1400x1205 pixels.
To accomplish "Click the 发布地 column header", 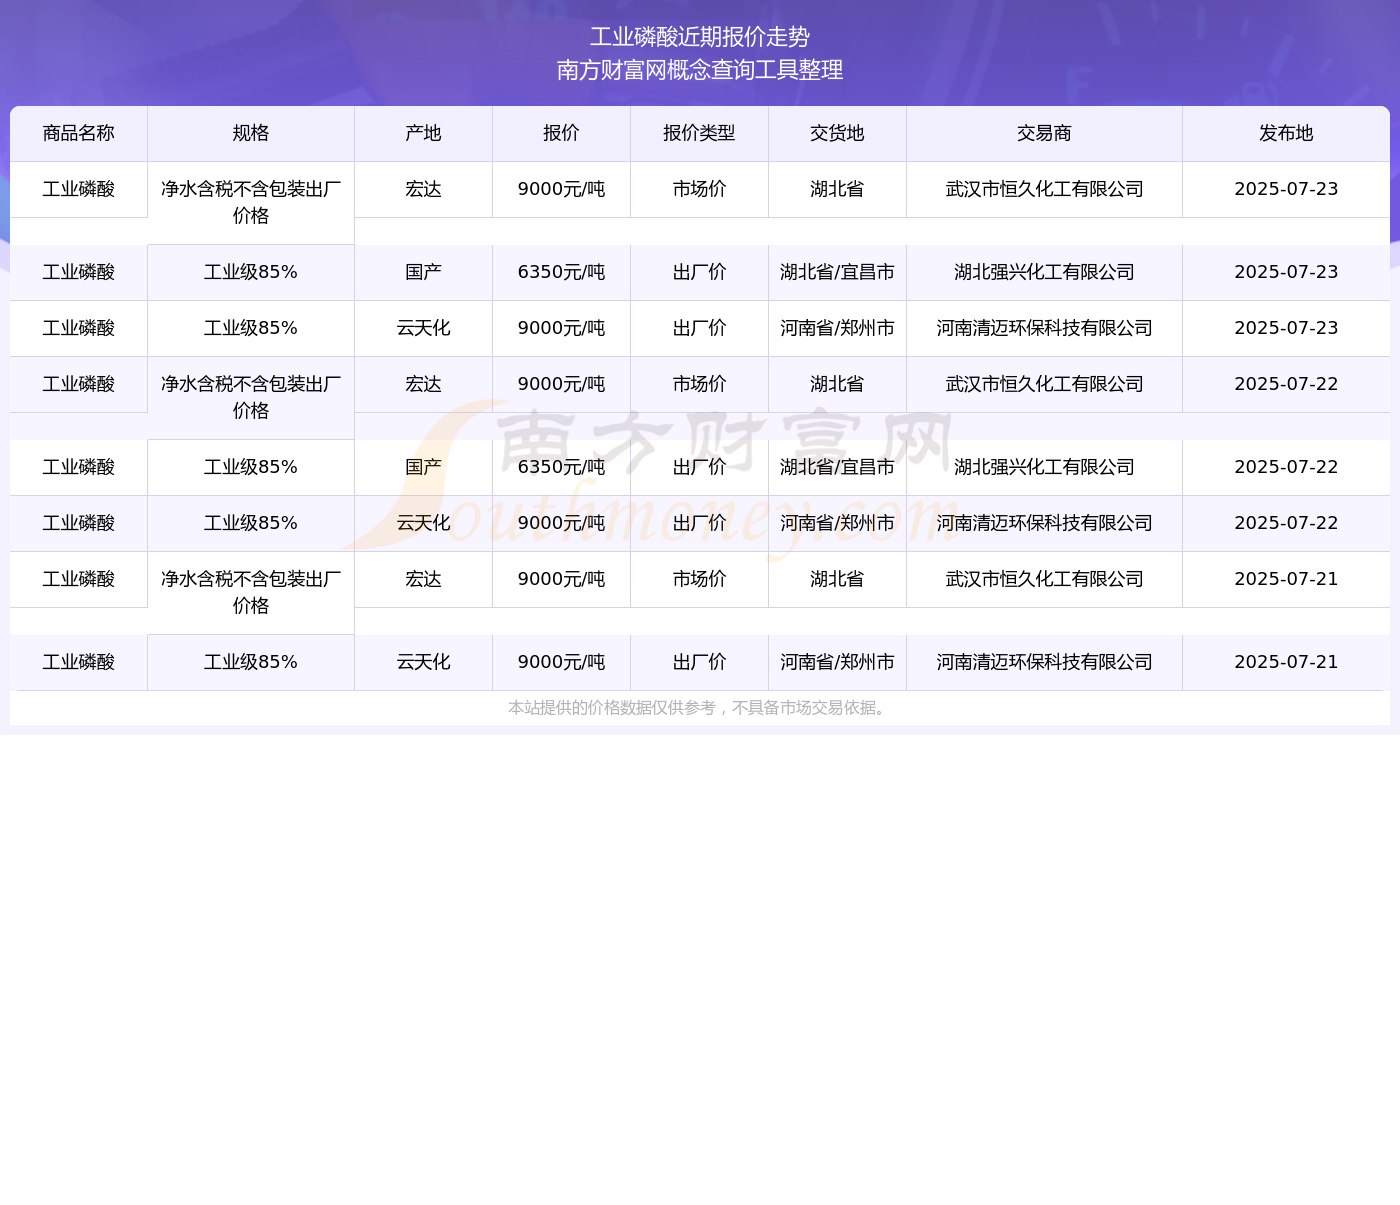I will coord(1287,133).
